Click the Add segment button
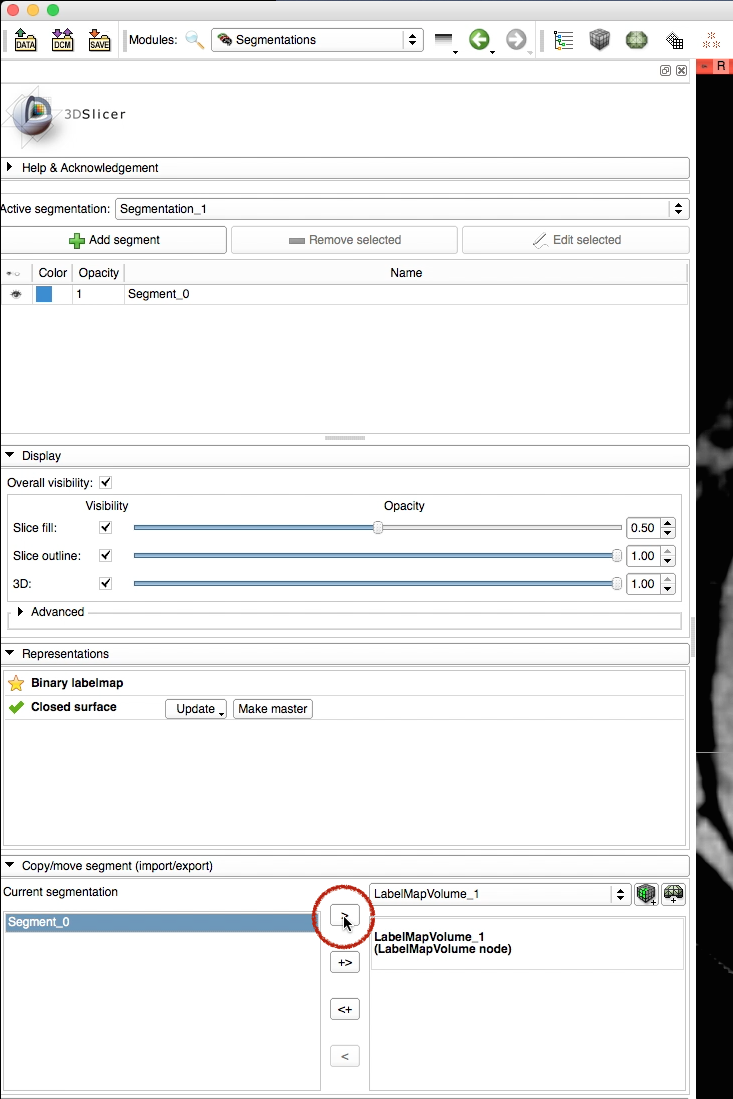The image size is (733, 1099). pos(114,240)
